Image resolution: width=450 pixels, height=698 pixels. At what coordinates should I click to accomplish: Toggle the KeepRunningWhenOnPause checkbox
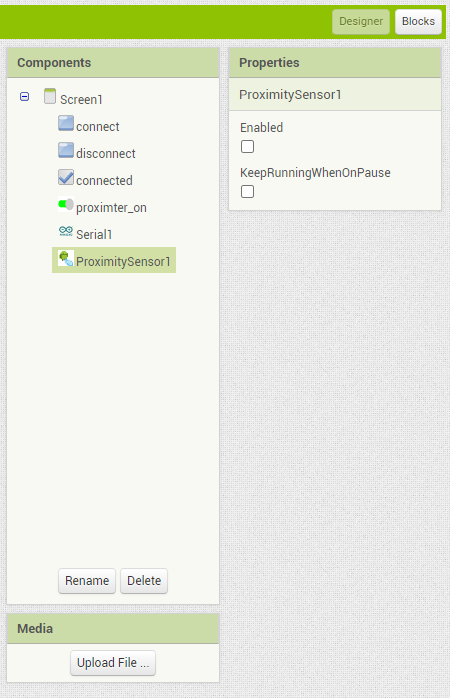(x=247, y=191)
